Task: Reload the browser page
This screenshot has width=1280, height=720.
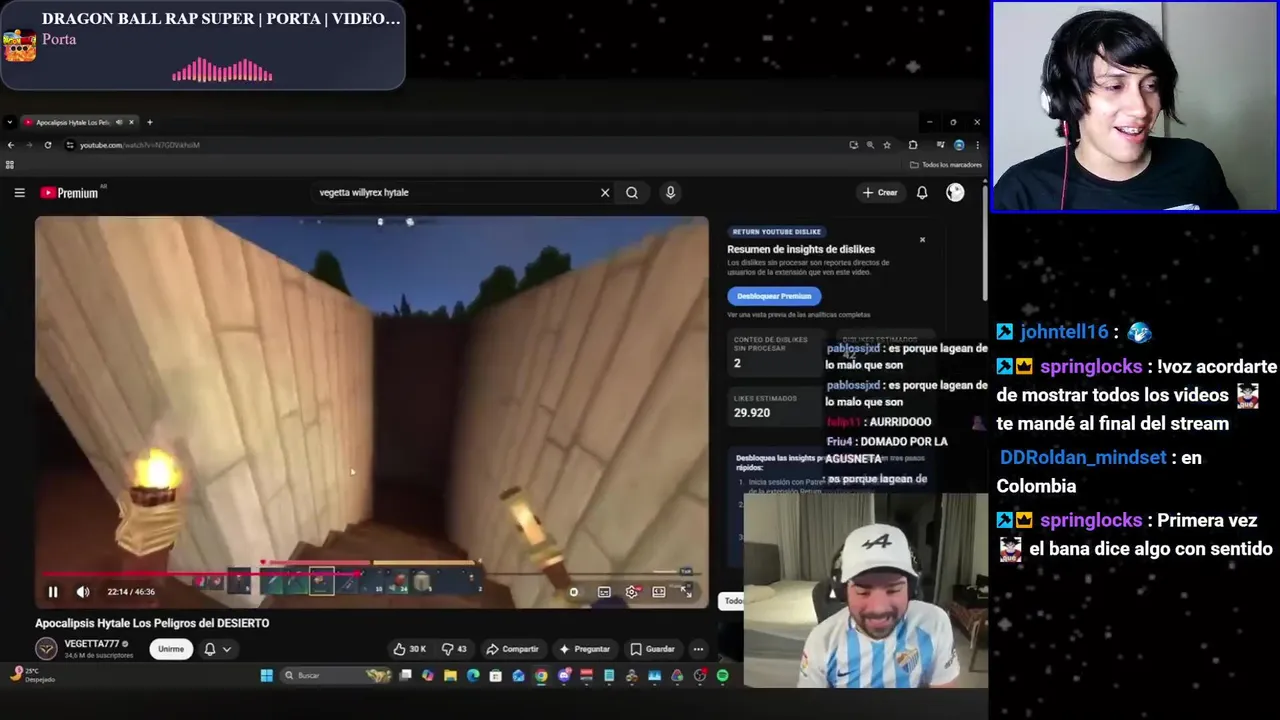Action: point(47,145)
